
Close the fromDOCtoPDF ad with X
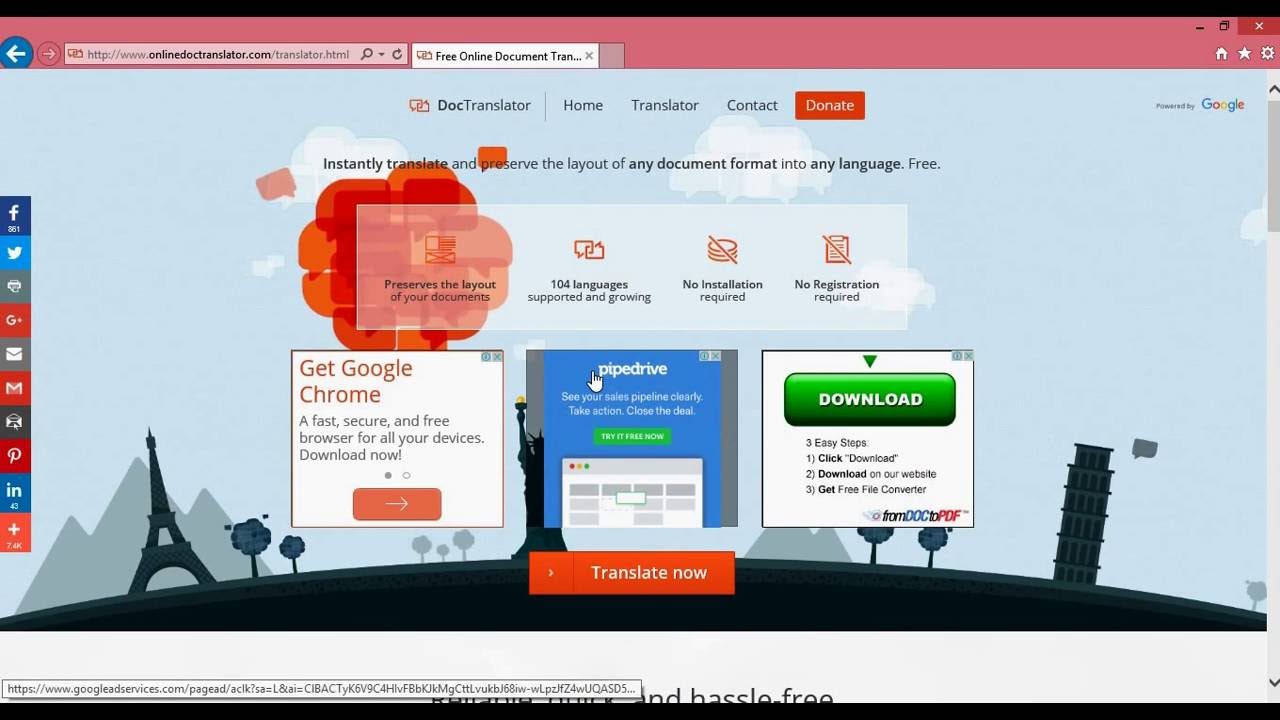click(968, 356)
